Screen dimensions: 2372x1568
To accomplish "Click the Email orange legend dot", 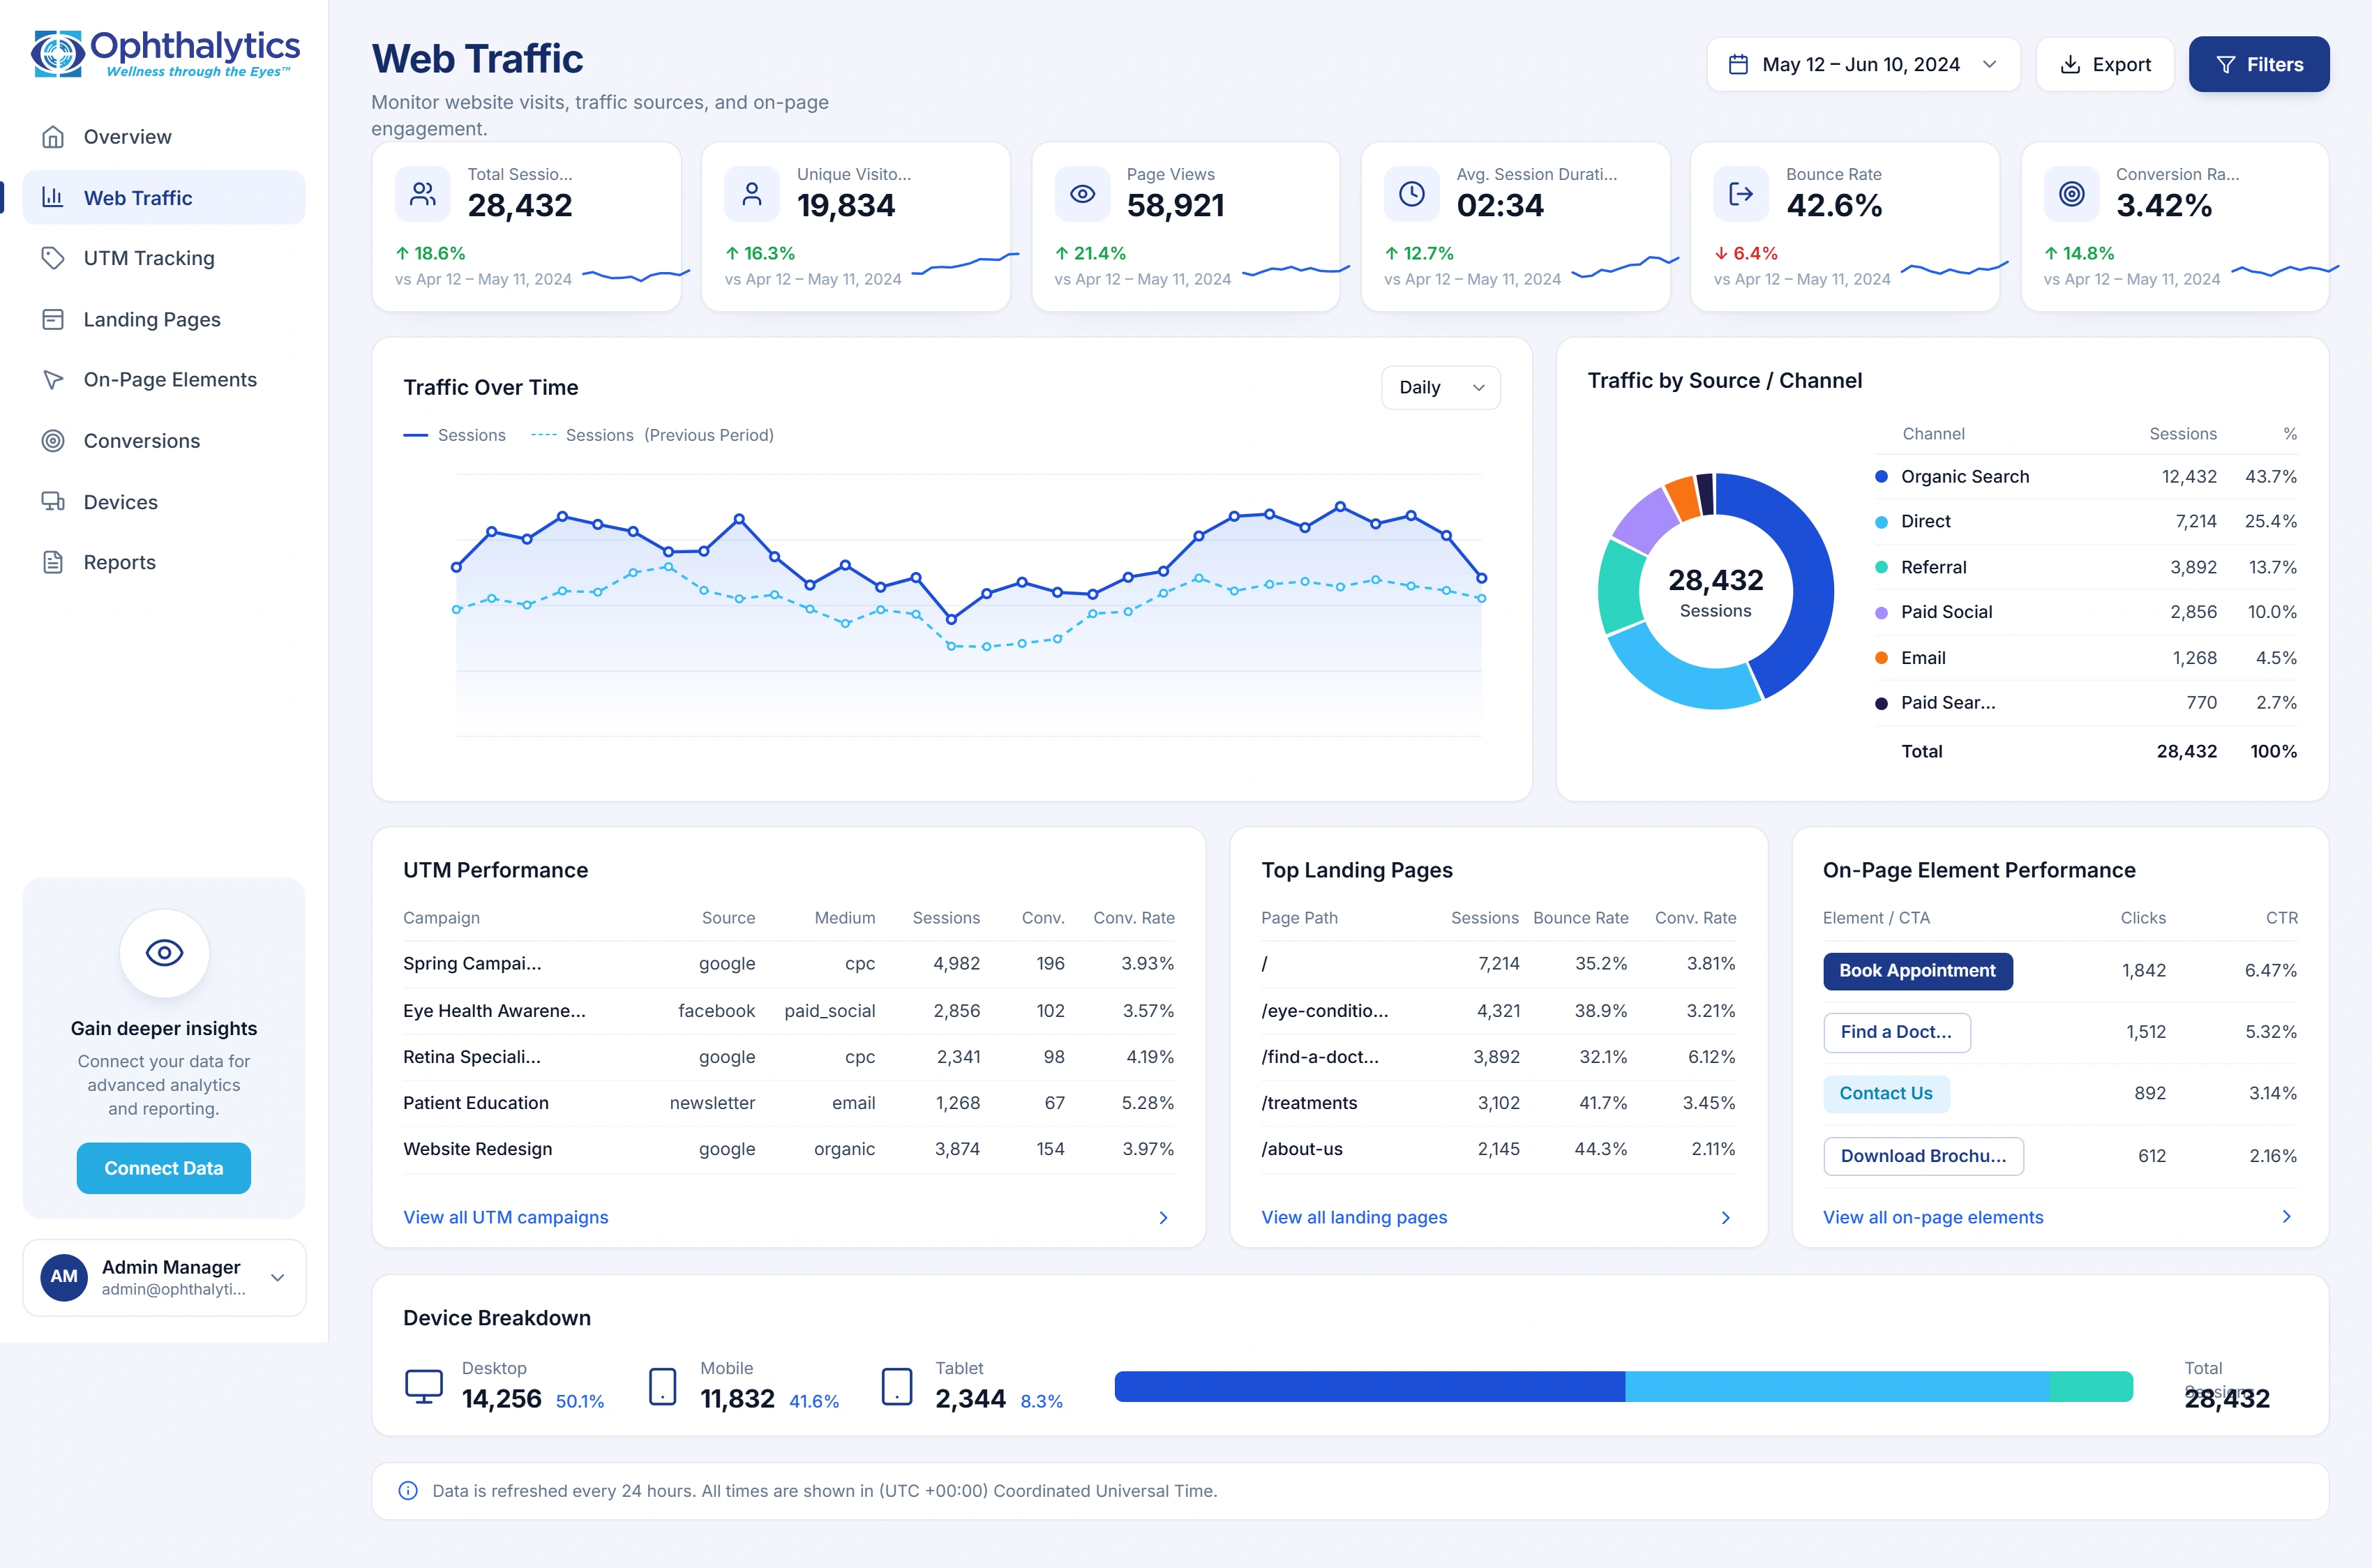I will pyautogui.click(x=1881, y=658).
